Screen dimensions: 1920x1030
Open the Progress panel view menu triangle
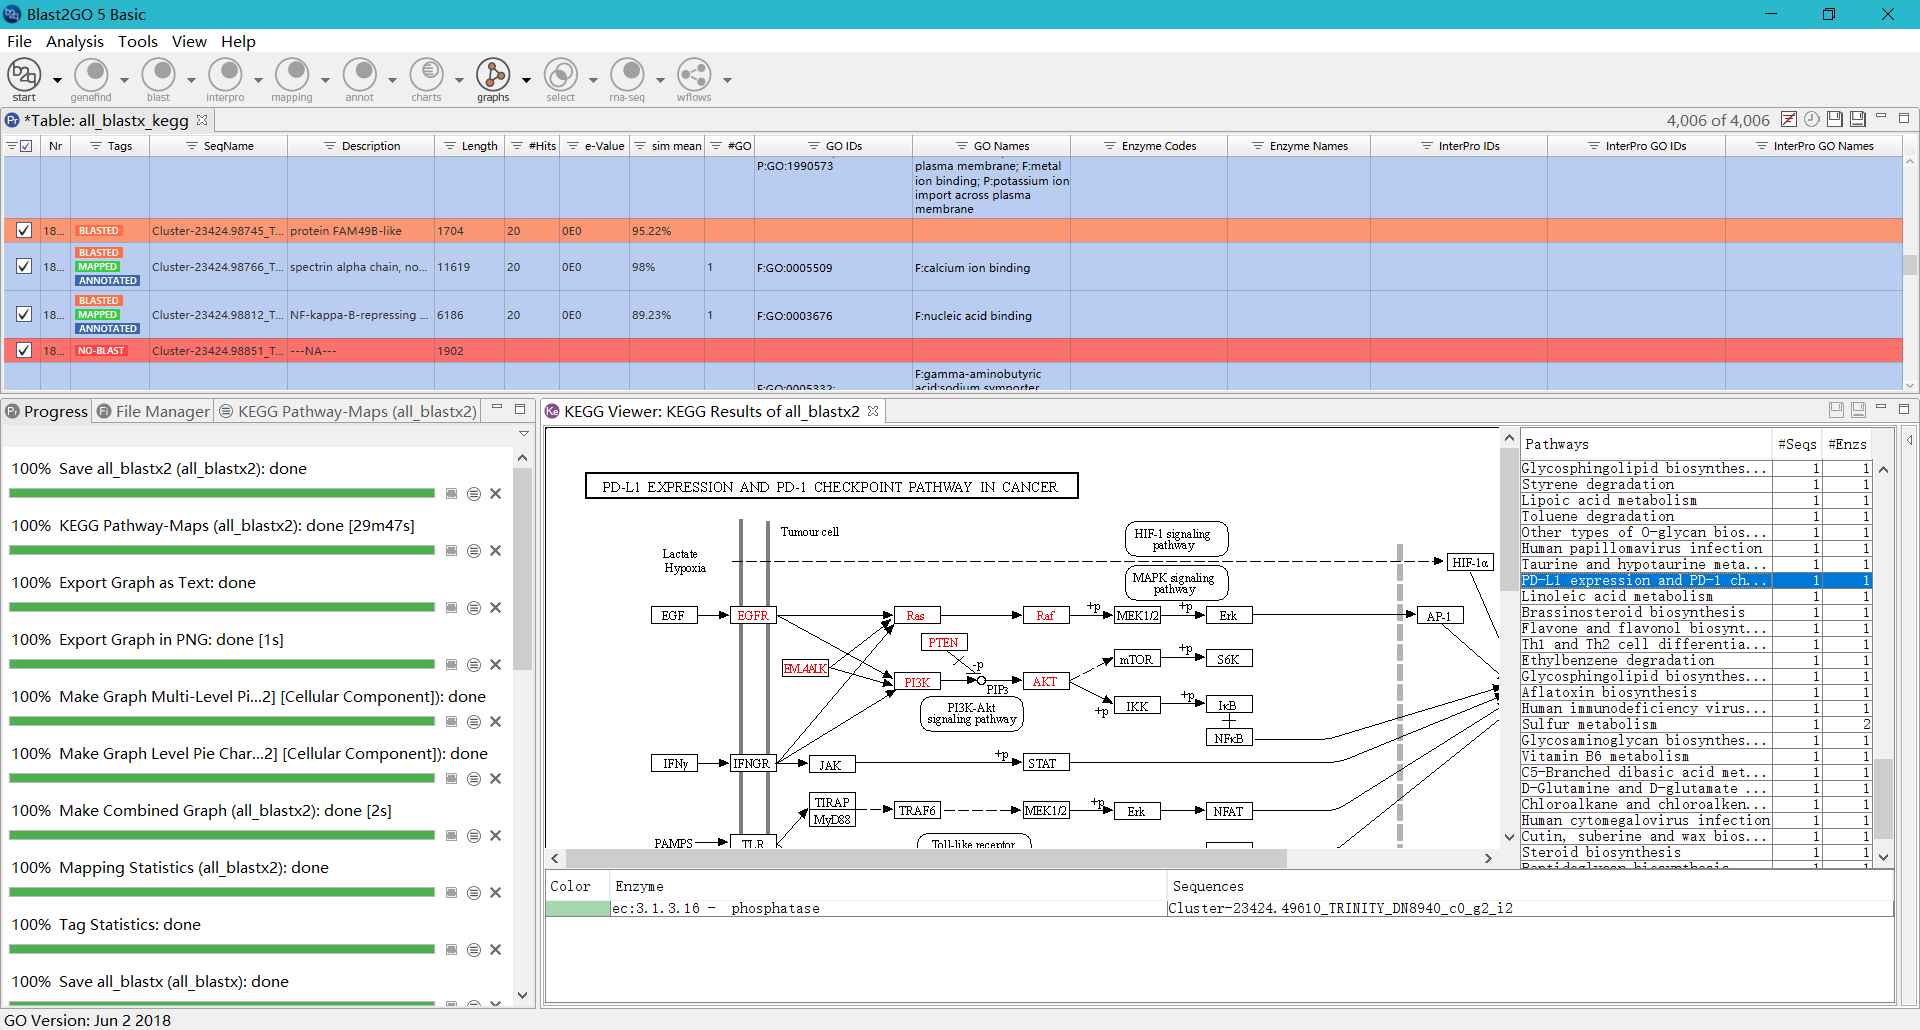[x=523, y=433]
